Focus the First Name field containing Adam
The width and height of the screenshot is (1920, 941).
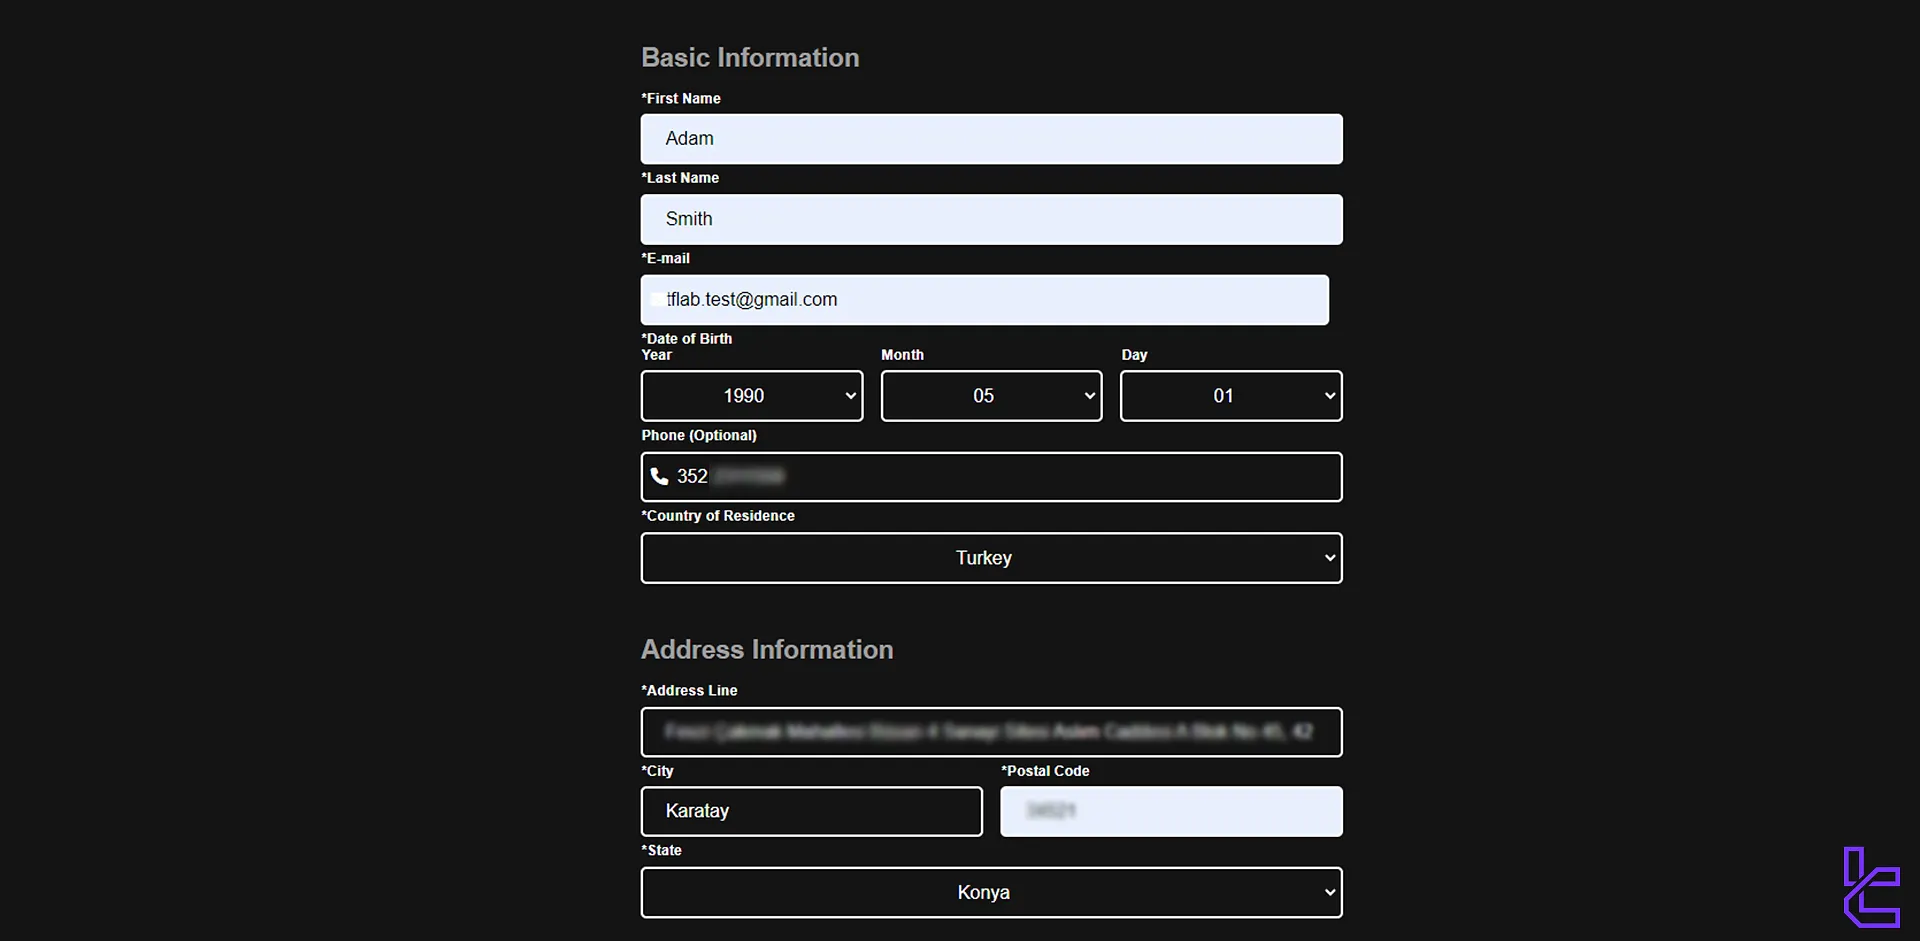(990, 139)
